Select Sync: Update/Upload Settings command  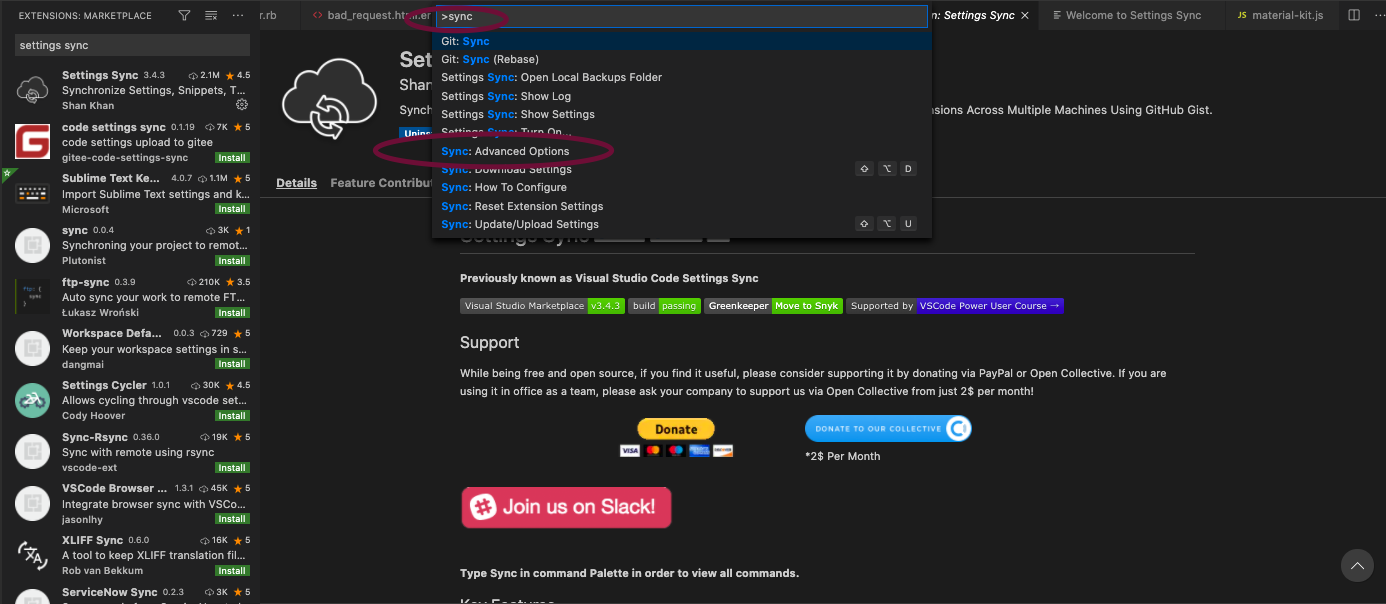pos(682,224)
